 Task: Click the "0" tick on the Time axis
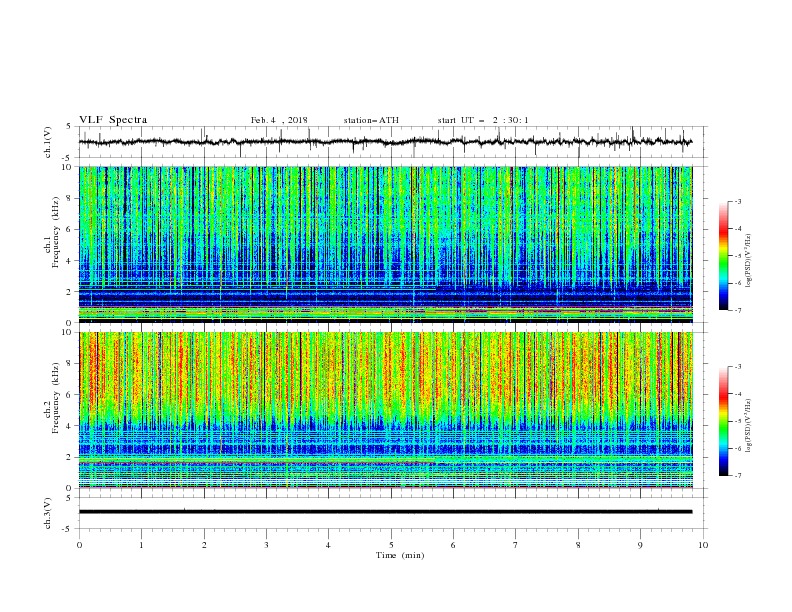click(79, 545)
